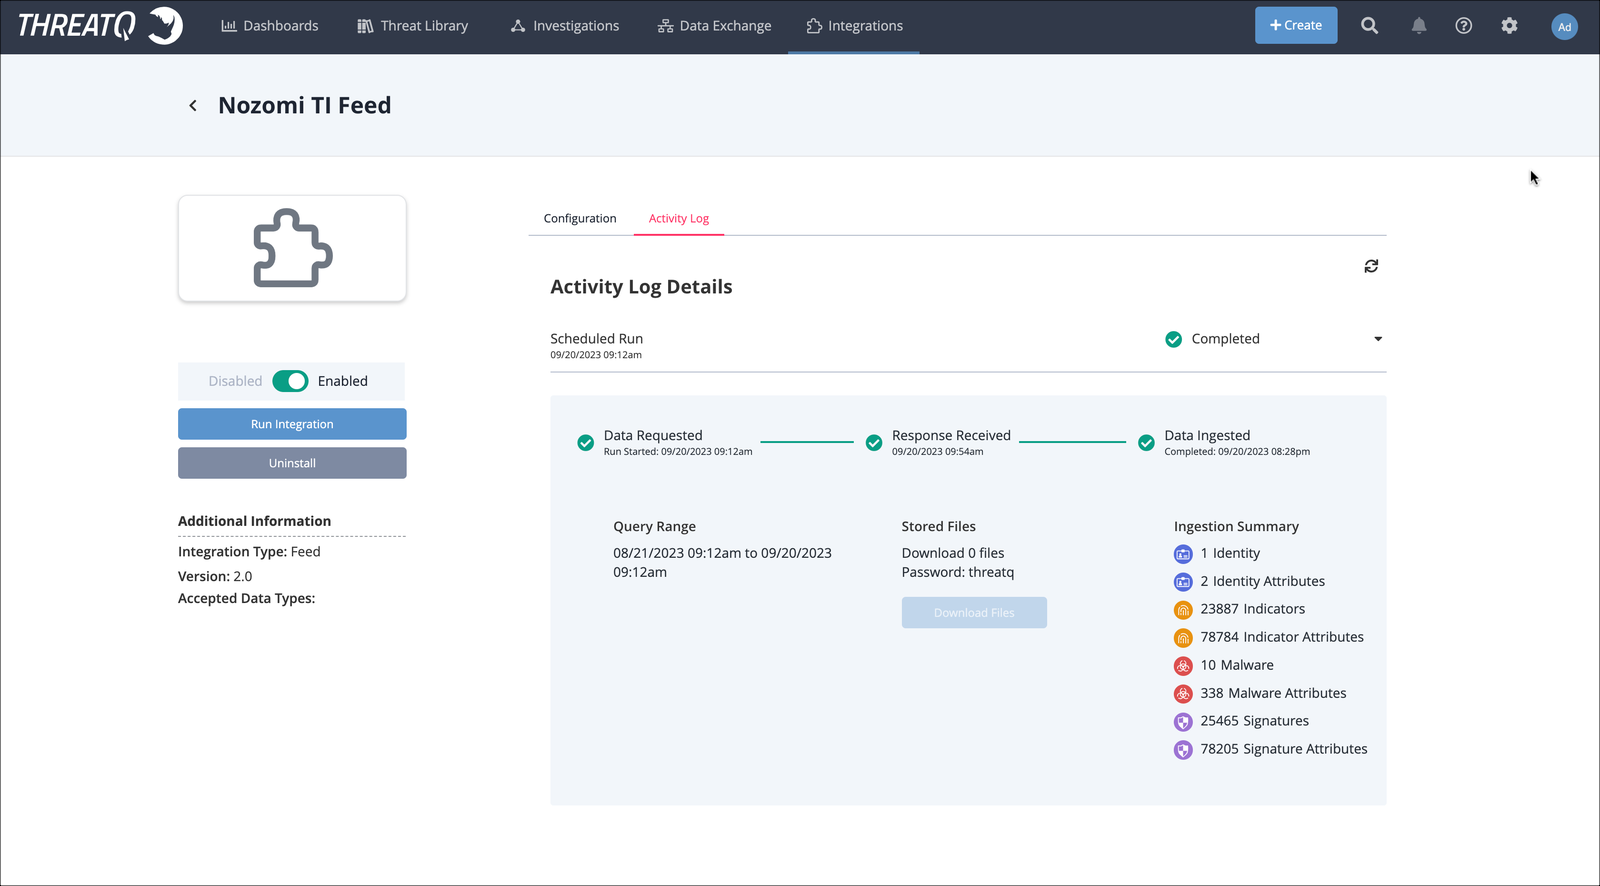Open notifications bell icon
This screenshot has height=886, width=1600.
(1418, 26)
